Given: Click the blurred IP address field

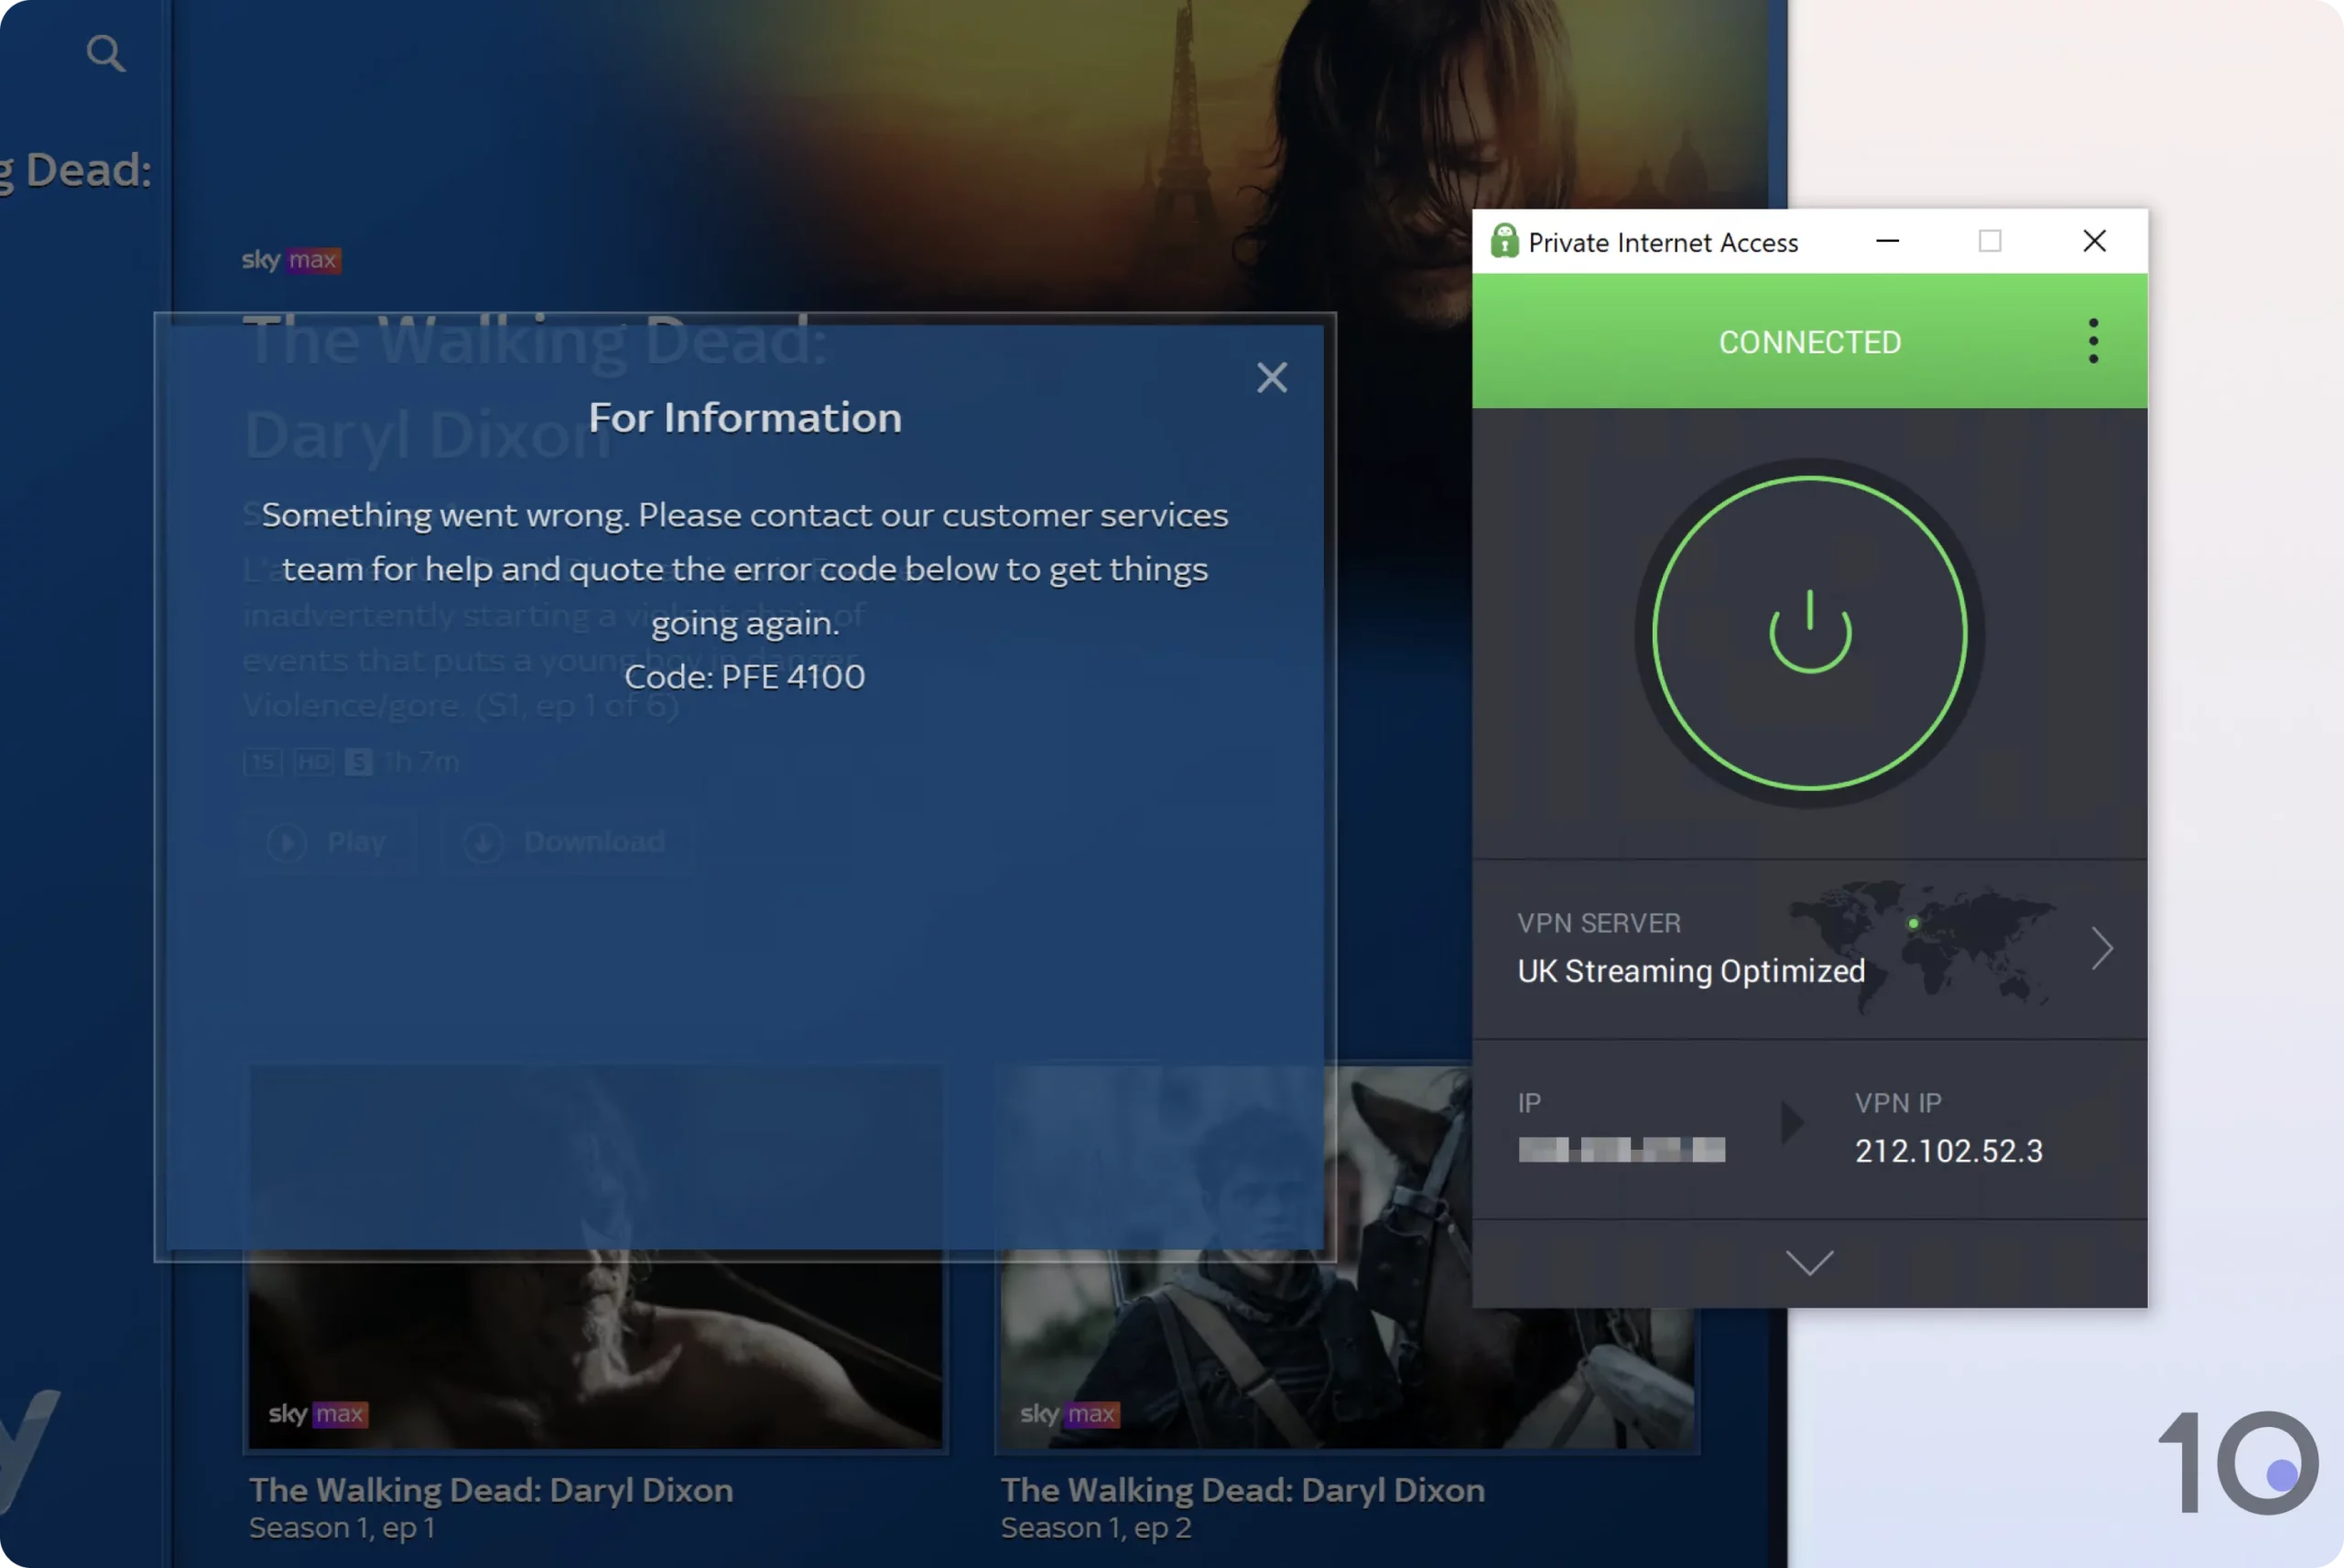Looking at the screenshot, I should tap(1622, 1149).
